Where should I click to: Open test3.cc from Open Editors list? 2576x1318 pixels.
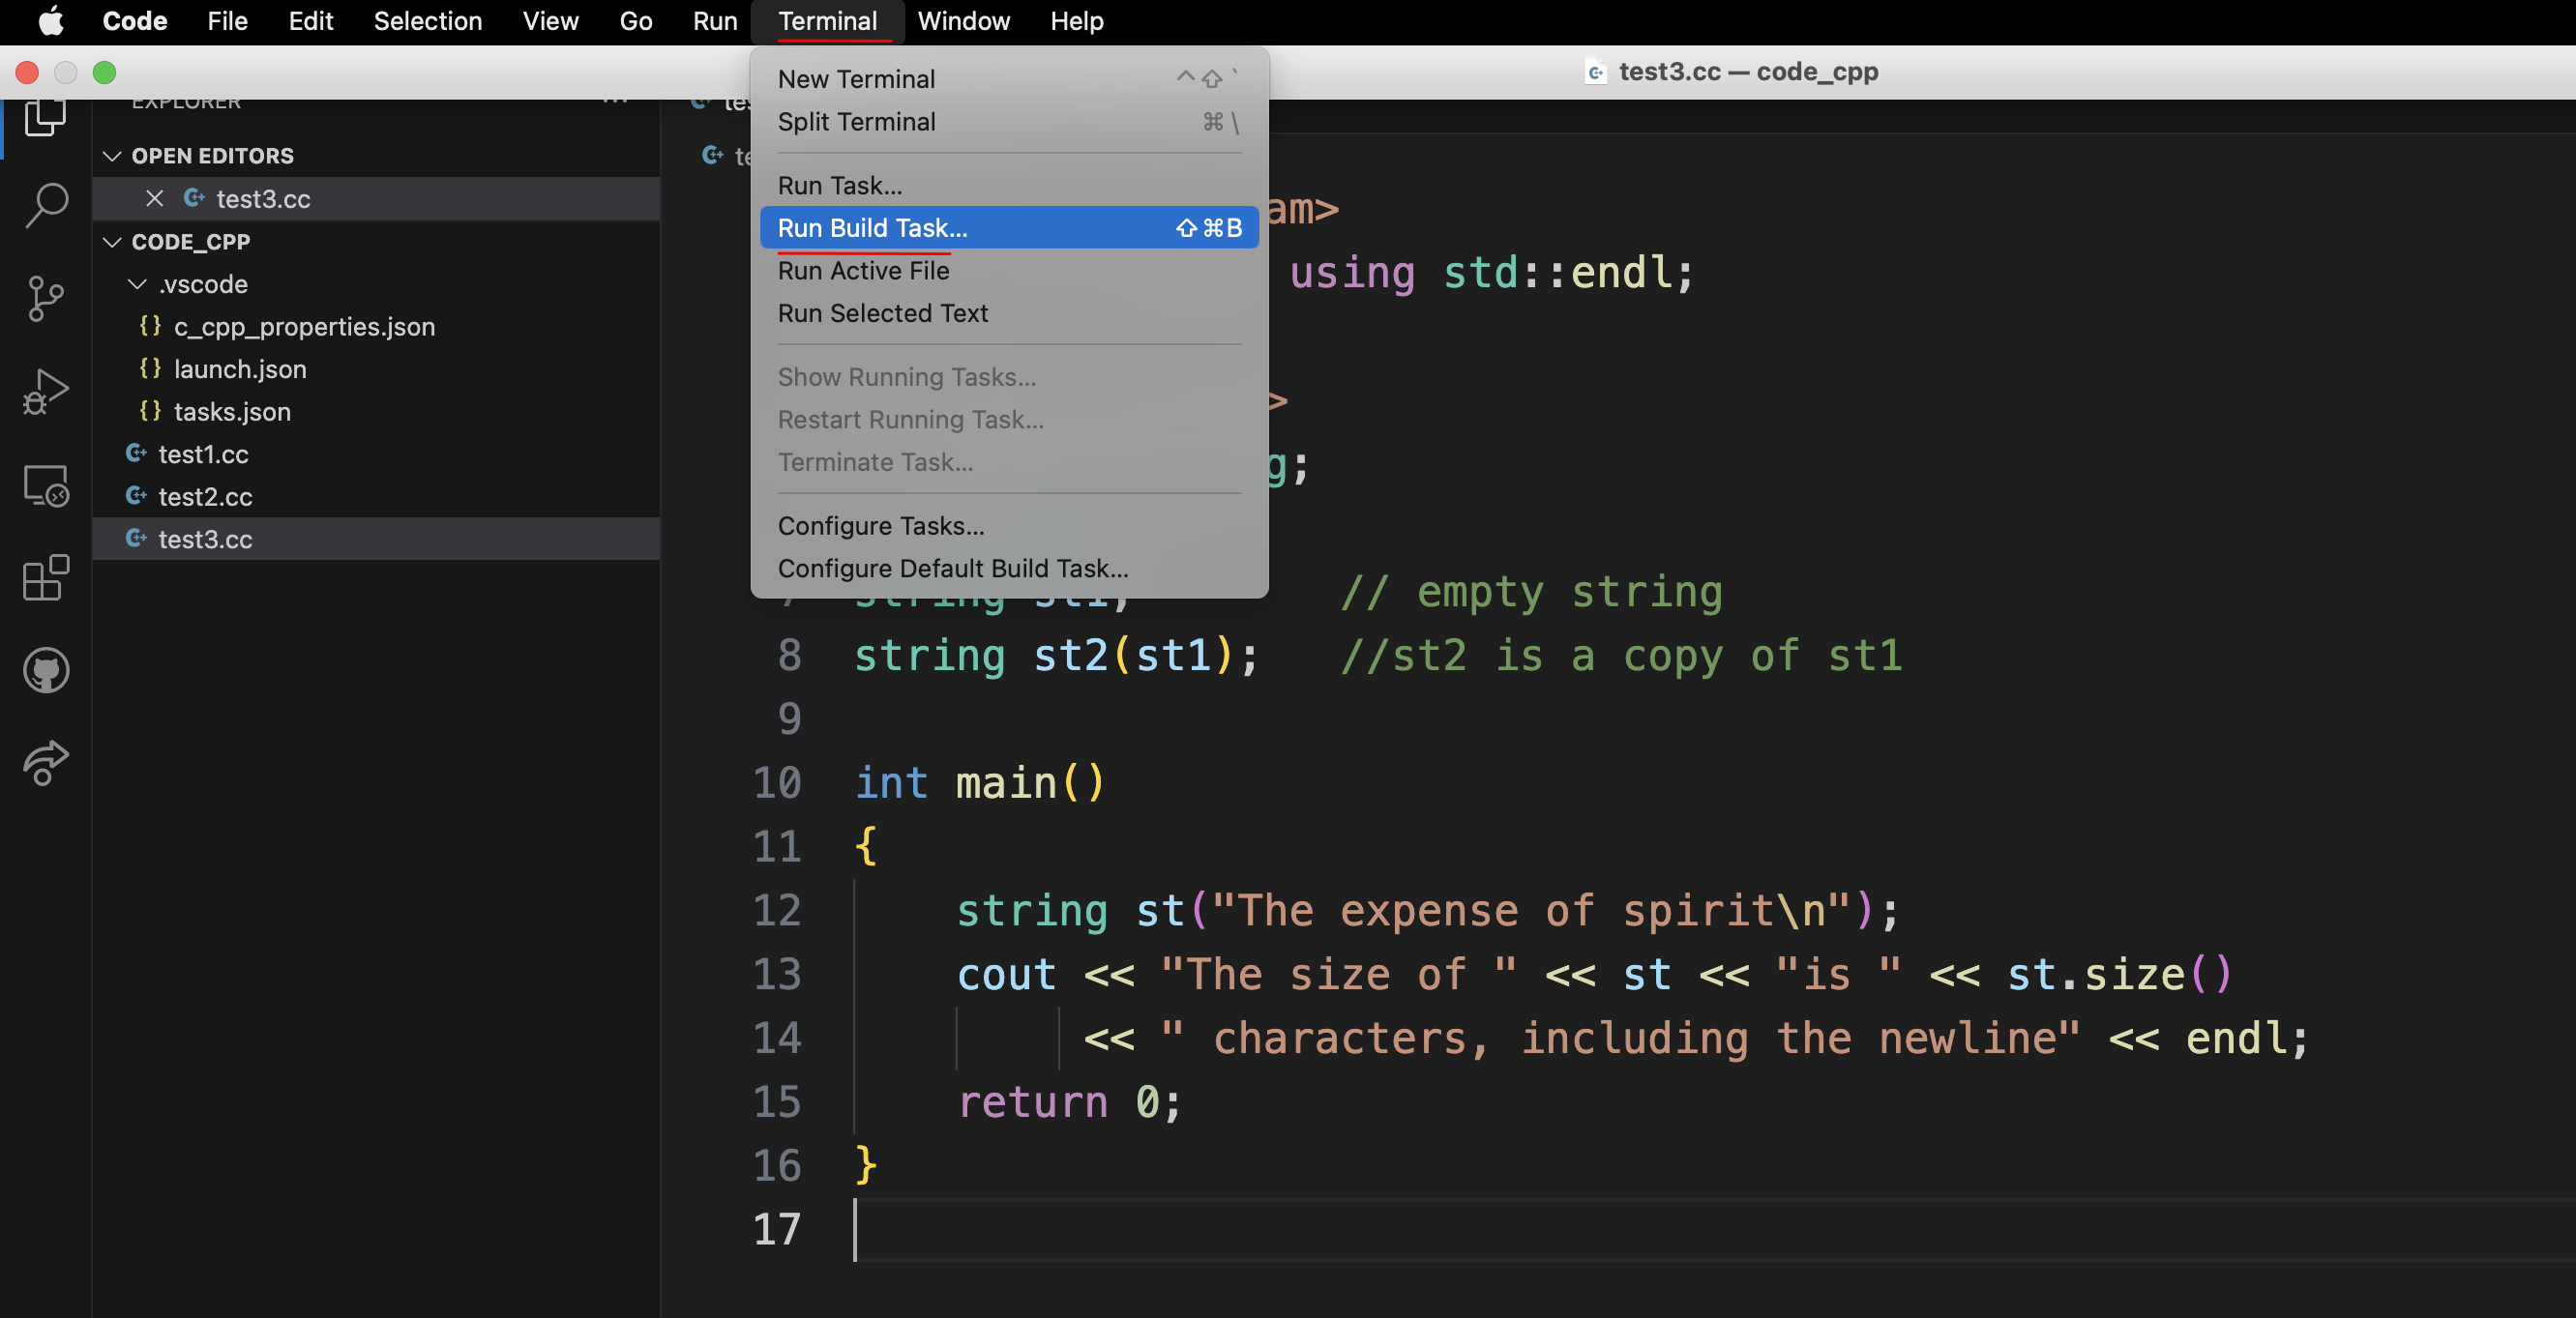point(376,199)
